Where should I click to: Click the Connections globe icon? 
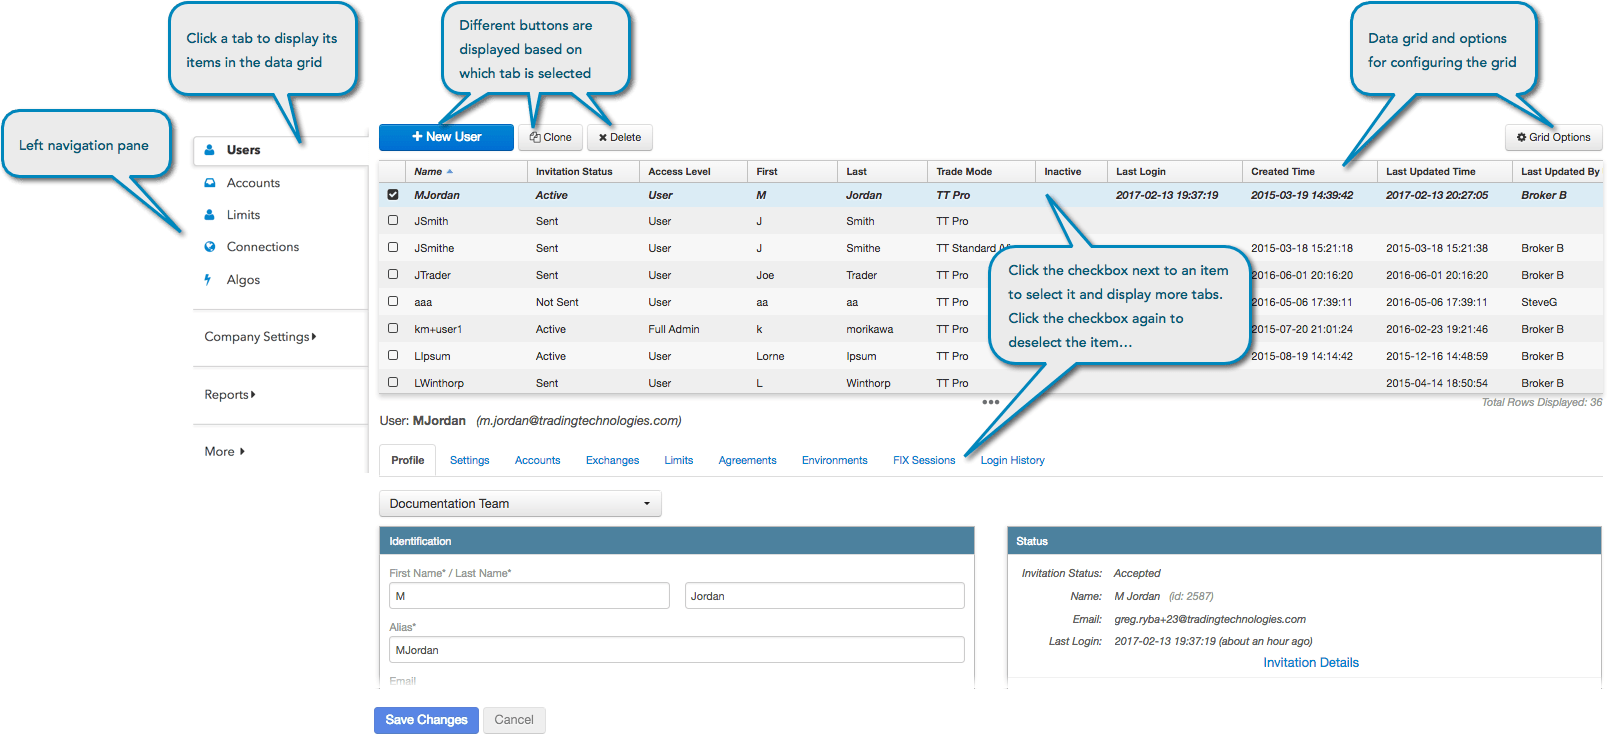[210, 247]
